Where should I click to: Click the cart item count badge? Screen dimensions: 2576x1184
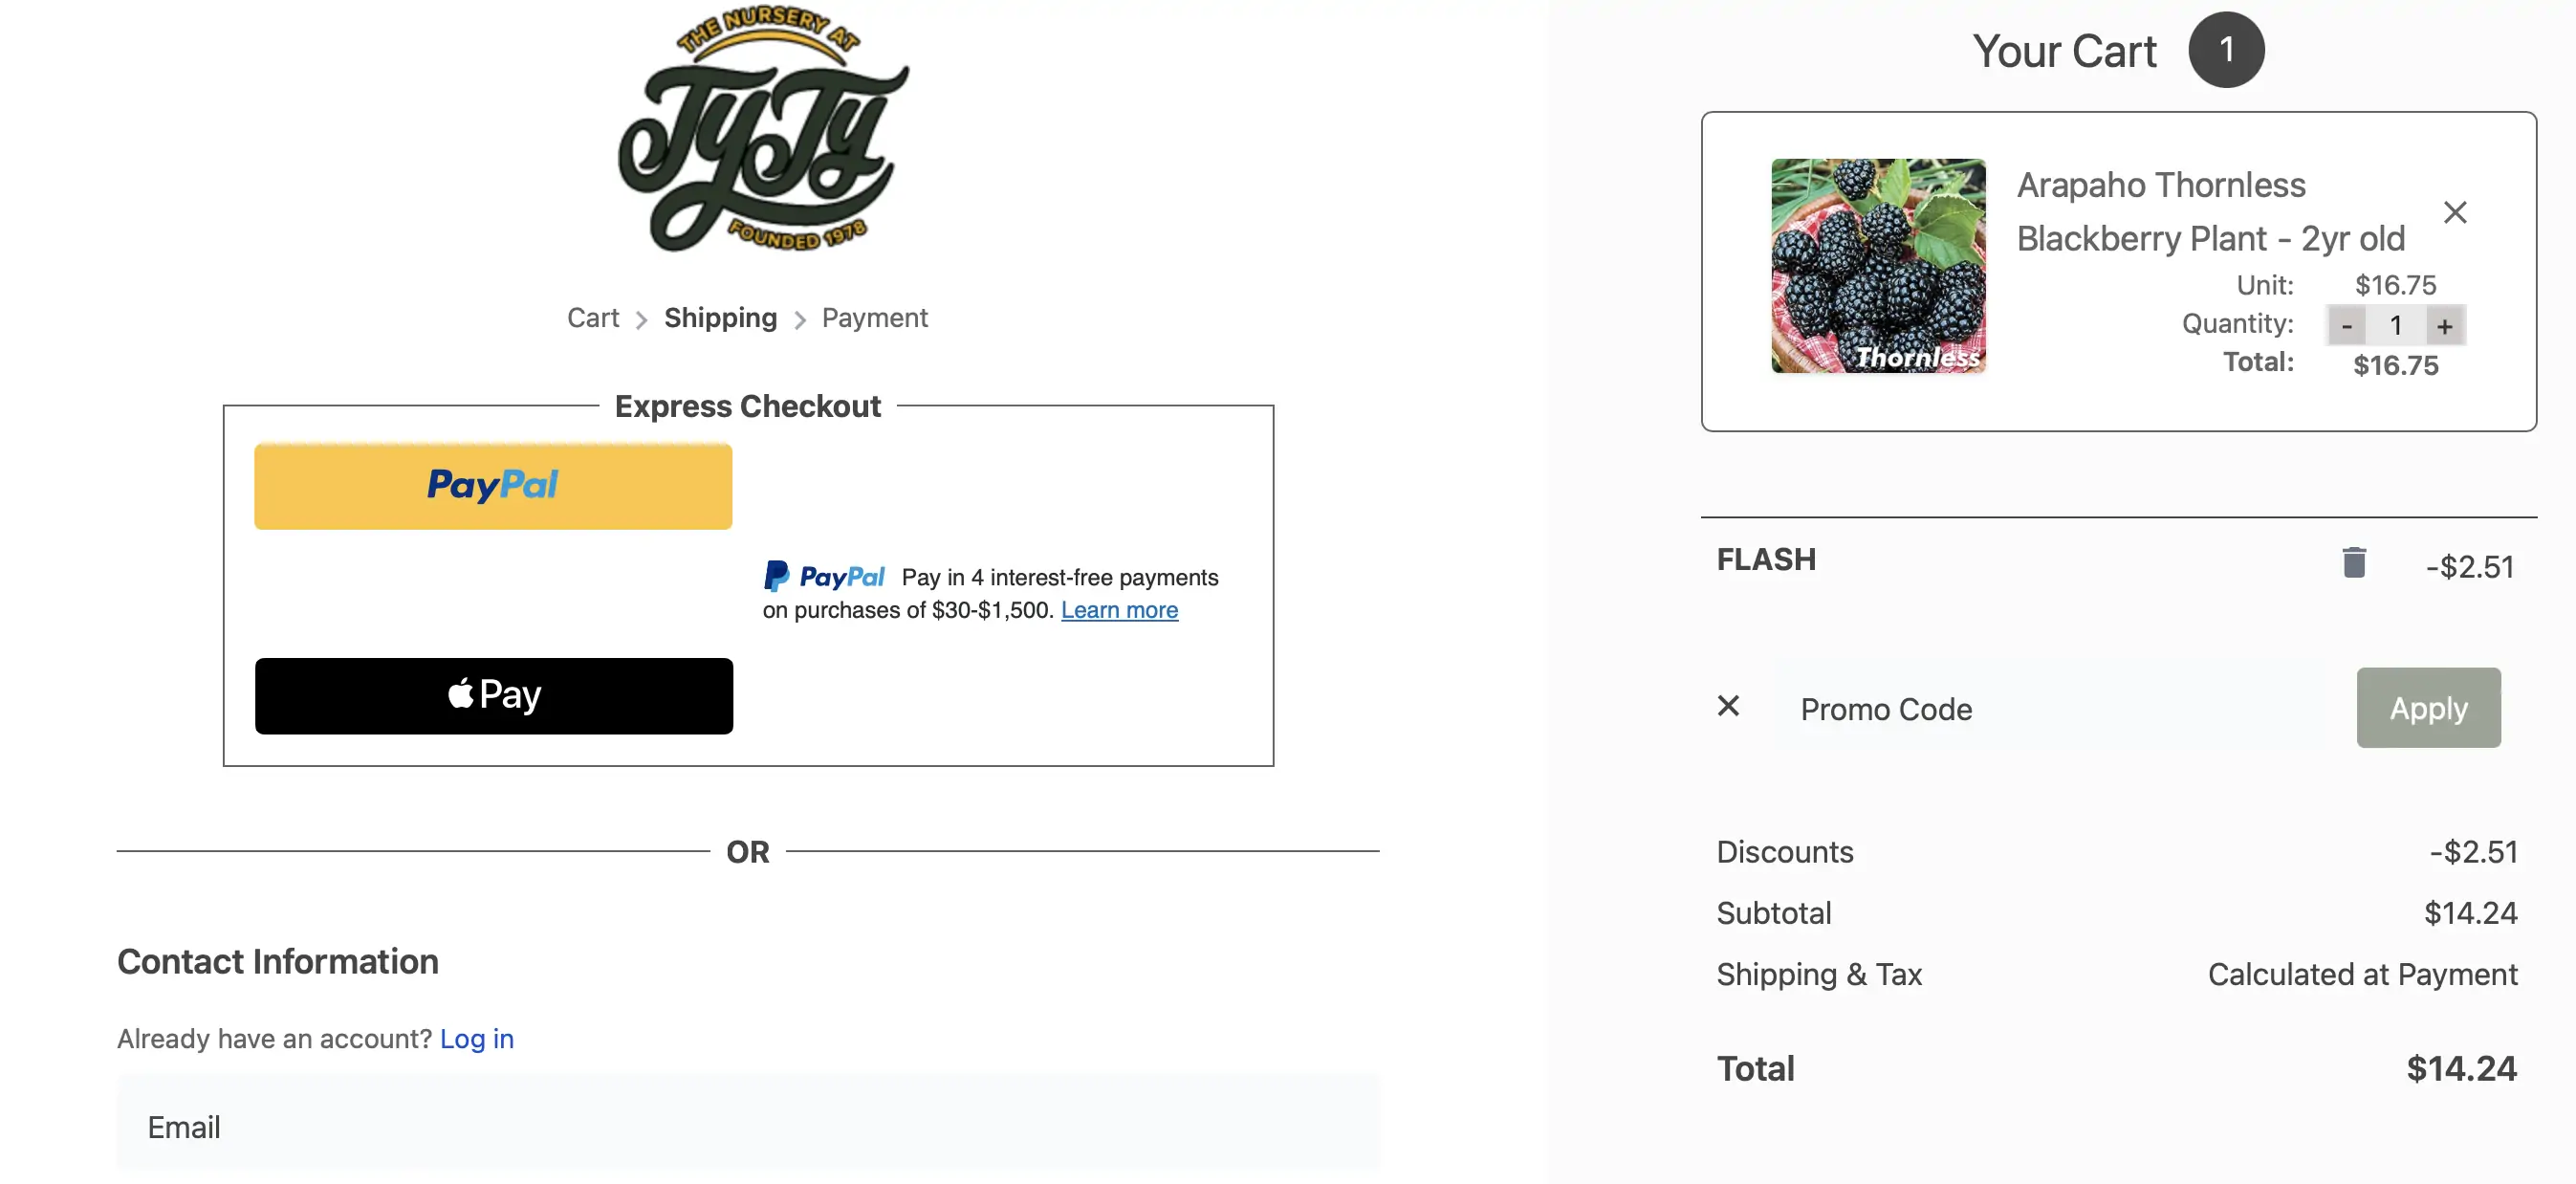click(x=2225, y=50)
